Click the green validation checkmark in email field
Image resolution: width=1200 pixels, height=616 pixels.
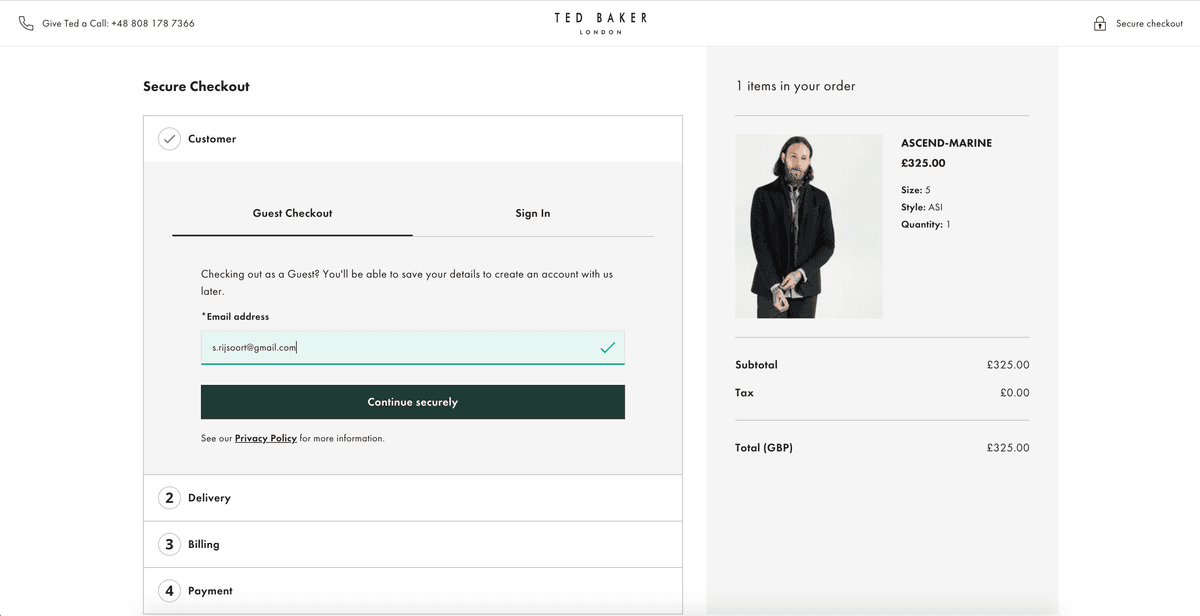(x=607, y=347)
